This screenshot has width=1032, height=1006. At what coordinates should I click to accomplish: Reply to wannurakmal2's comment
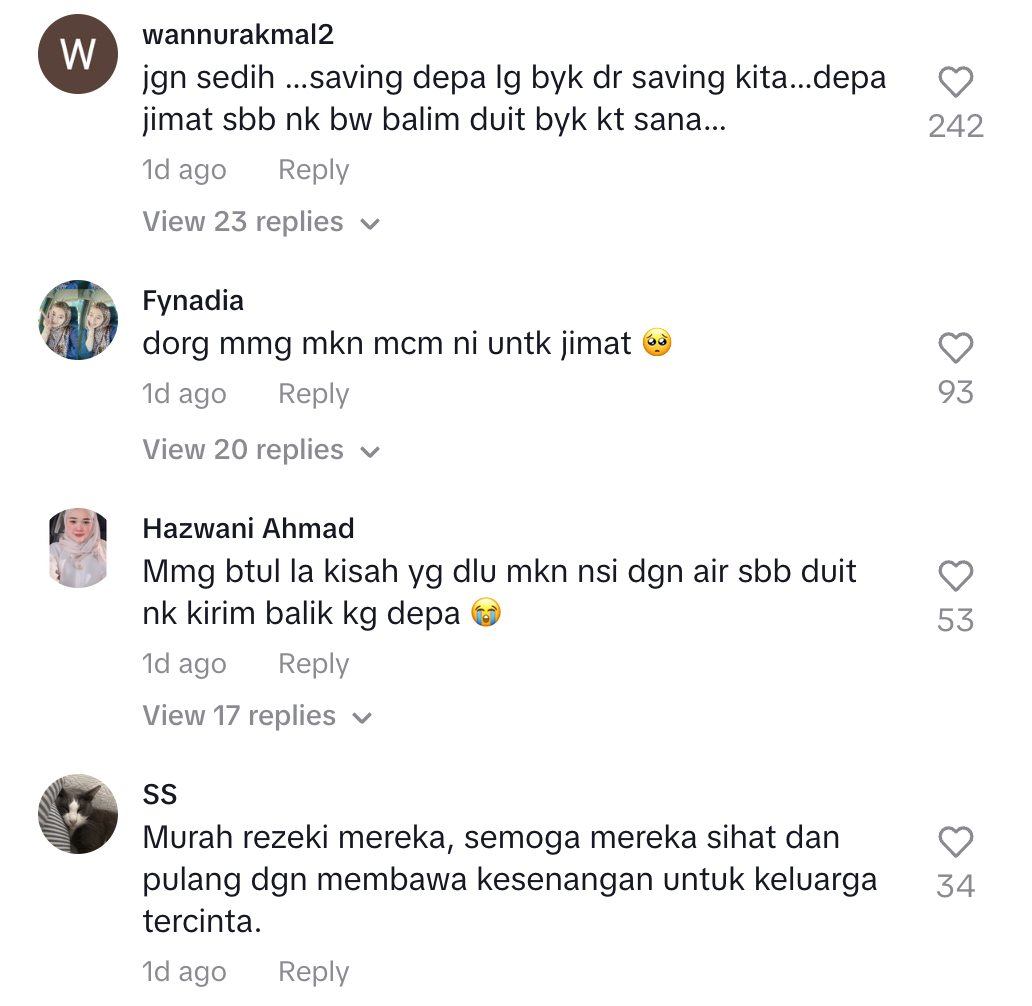(313, 170)
